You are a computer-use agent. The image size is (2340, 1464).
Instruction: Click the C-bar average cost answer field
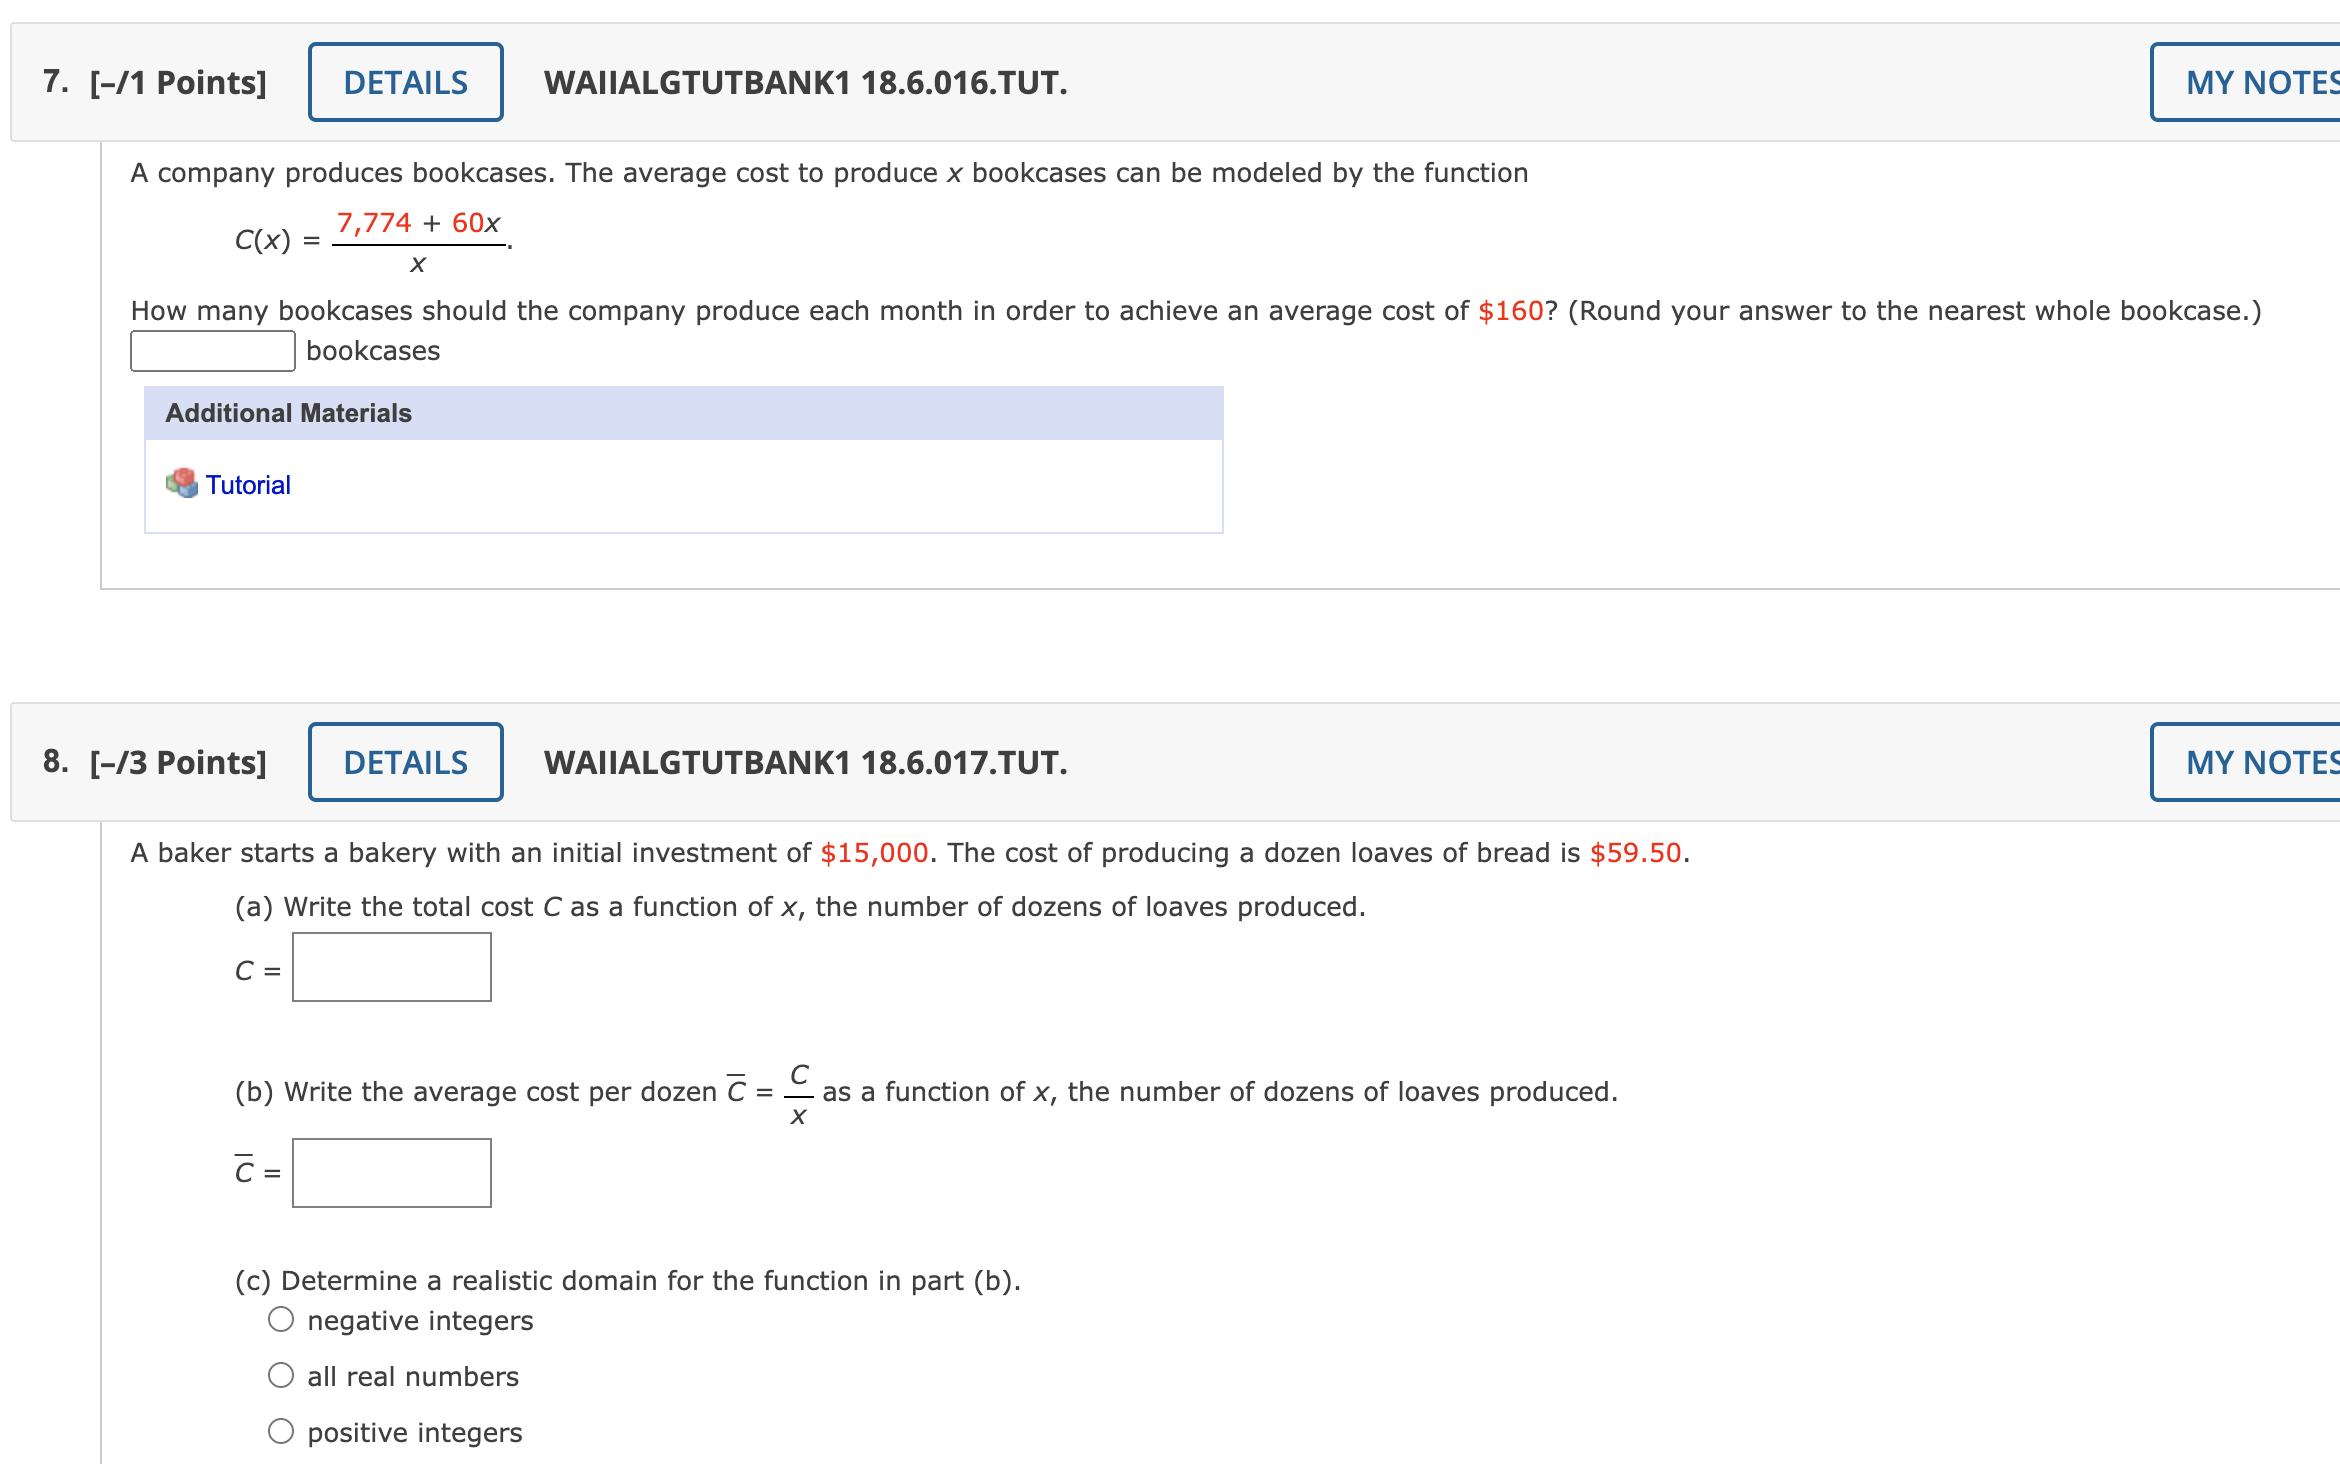point(390,1172)
